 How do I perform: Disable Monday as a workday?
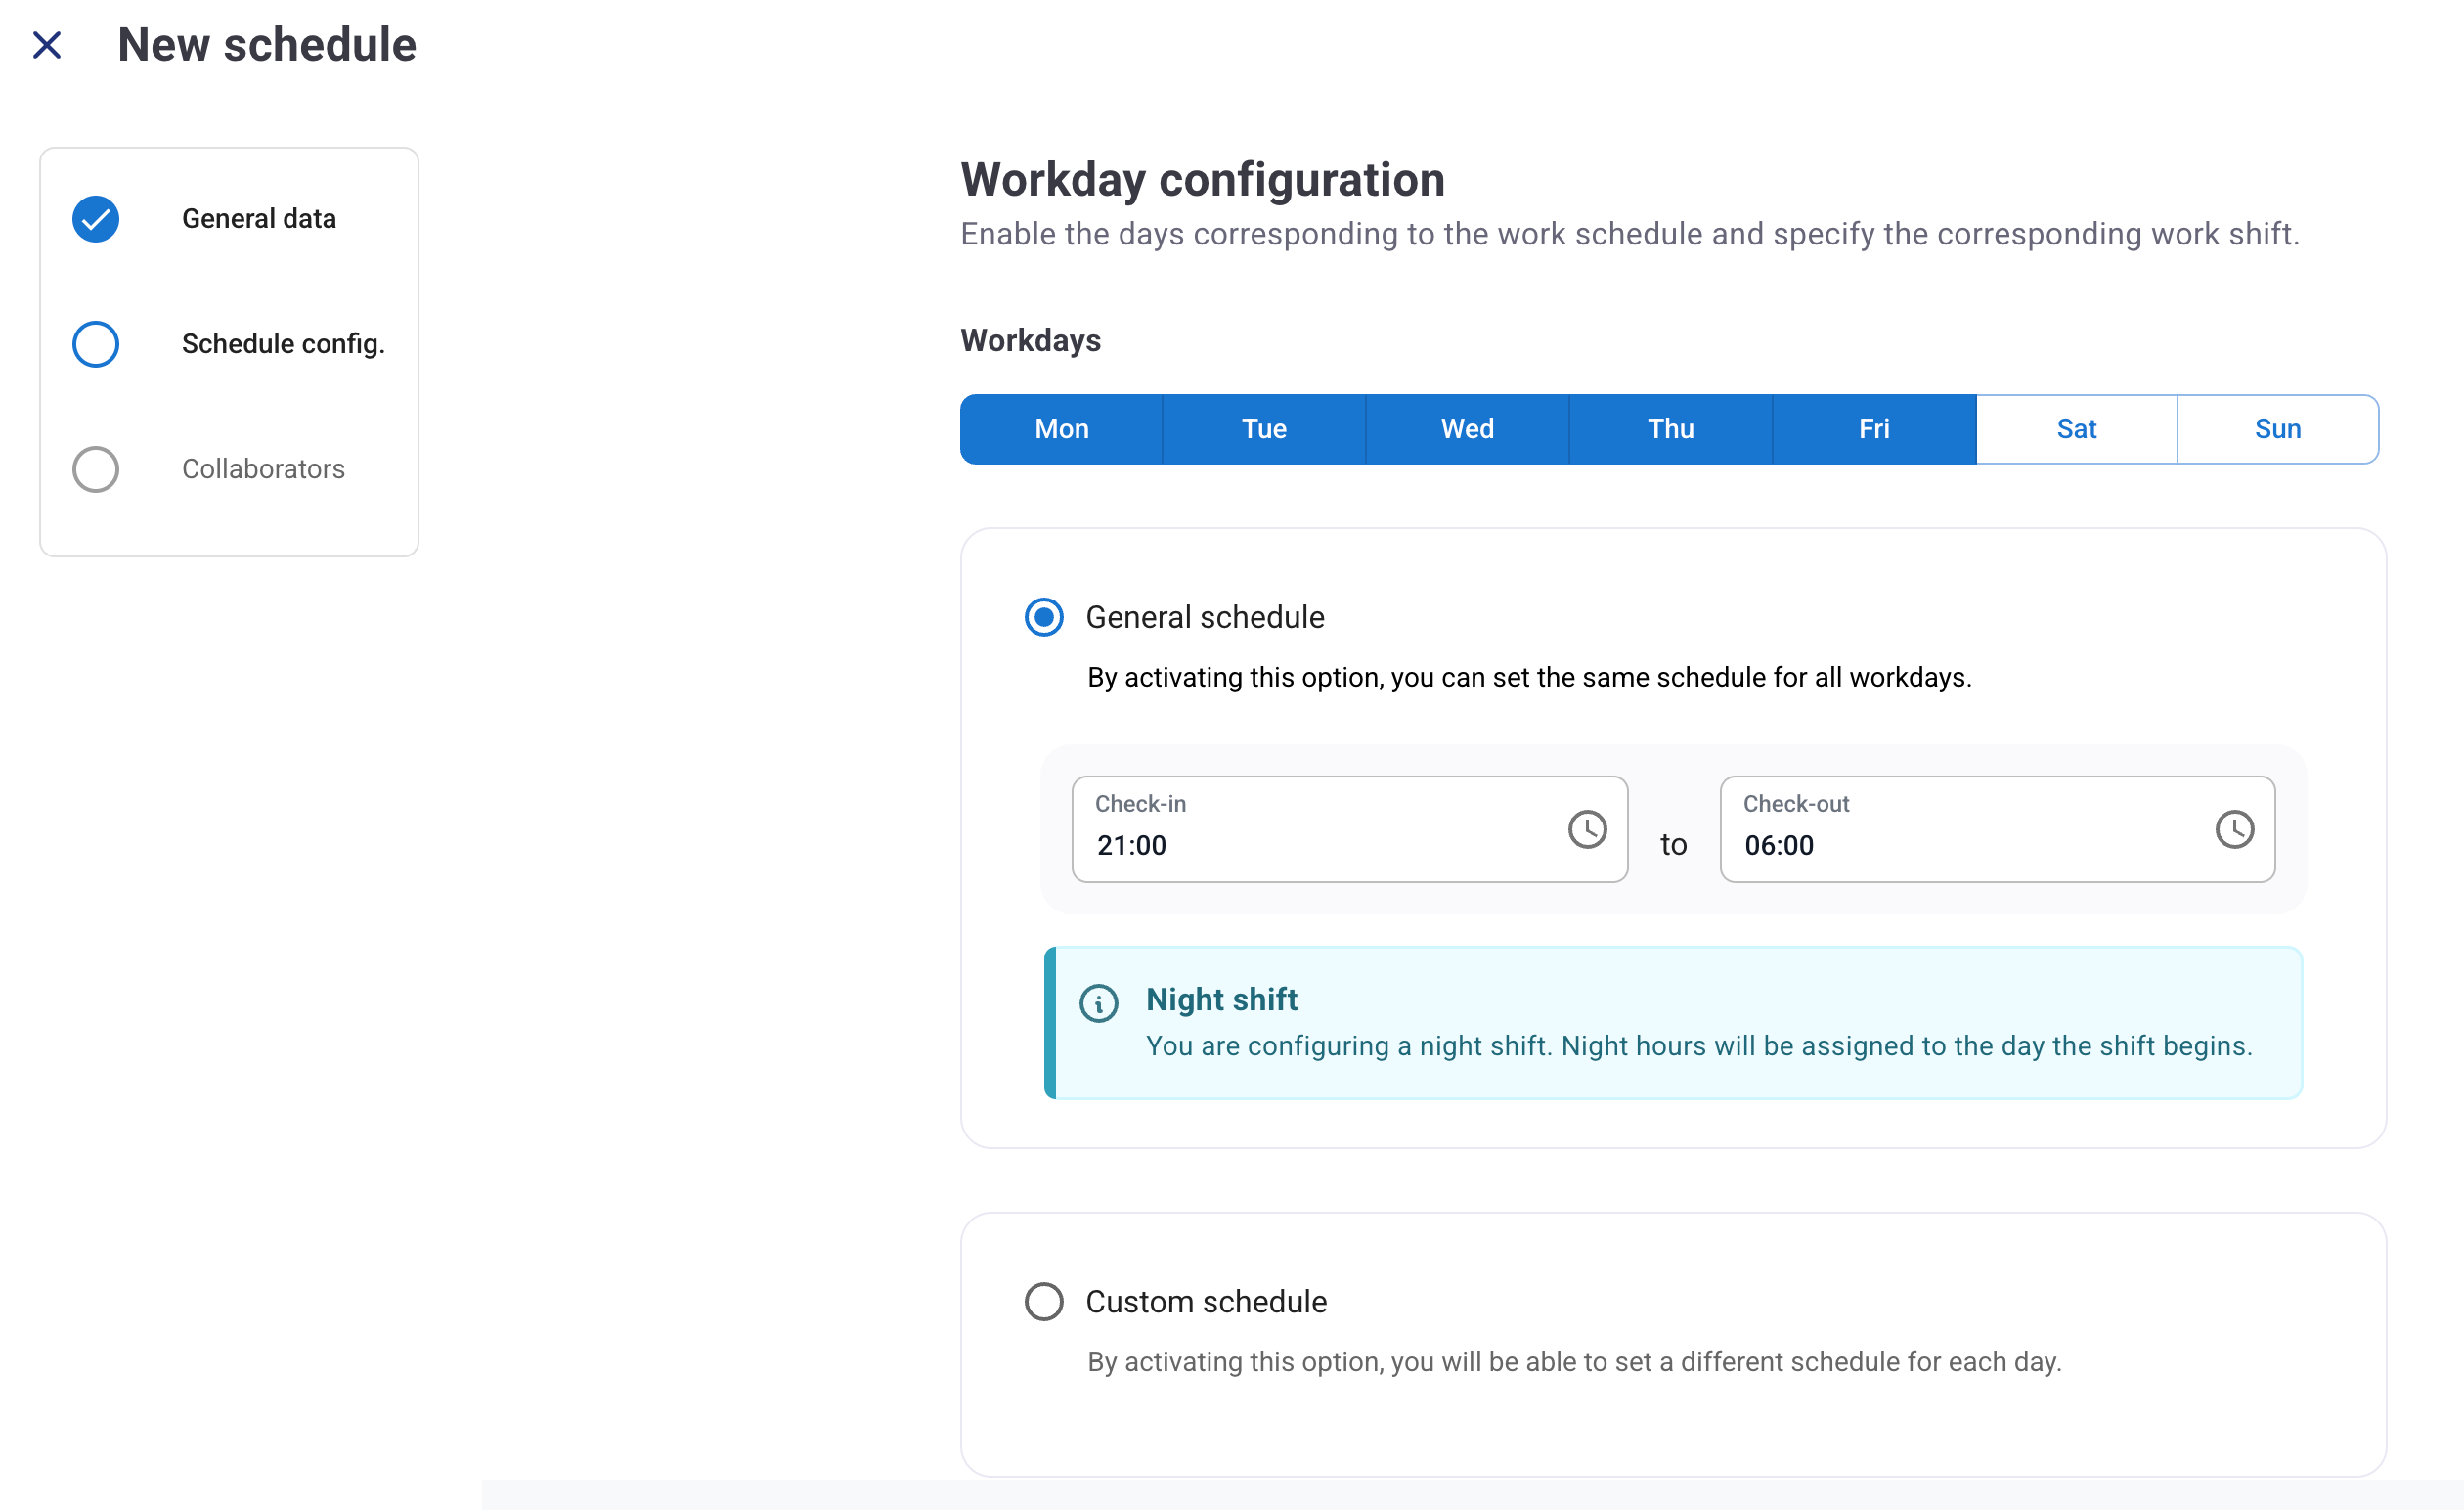1061,429
